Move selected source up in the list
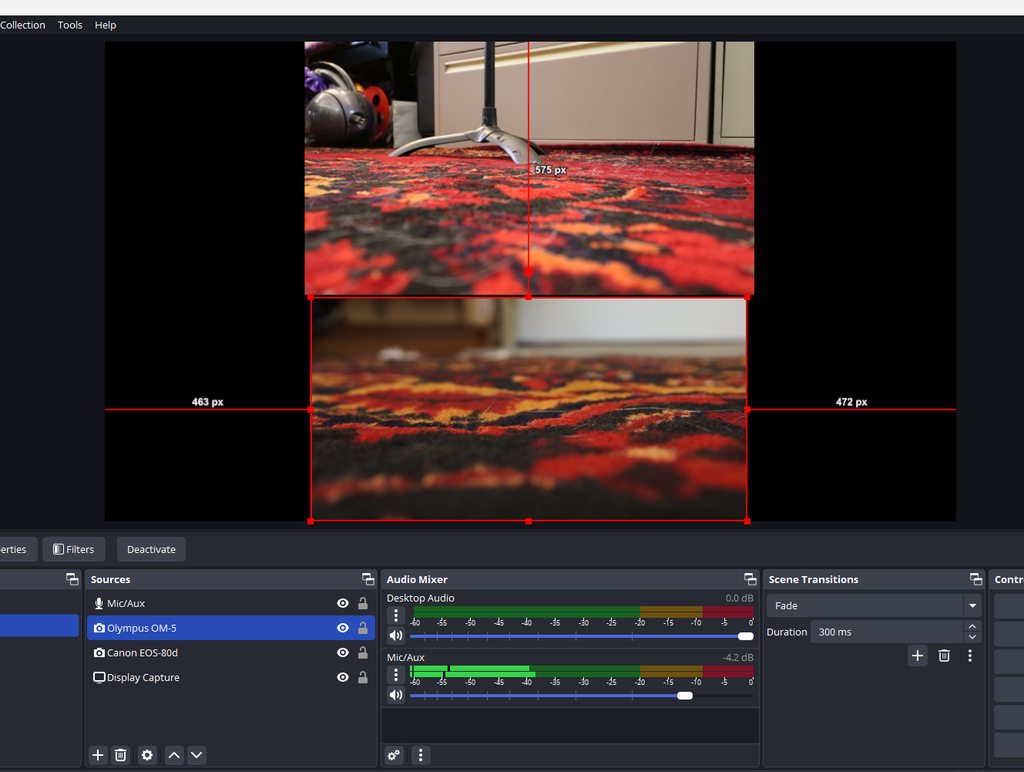Screen dimensions: 1024x772 tap(174, 755)
